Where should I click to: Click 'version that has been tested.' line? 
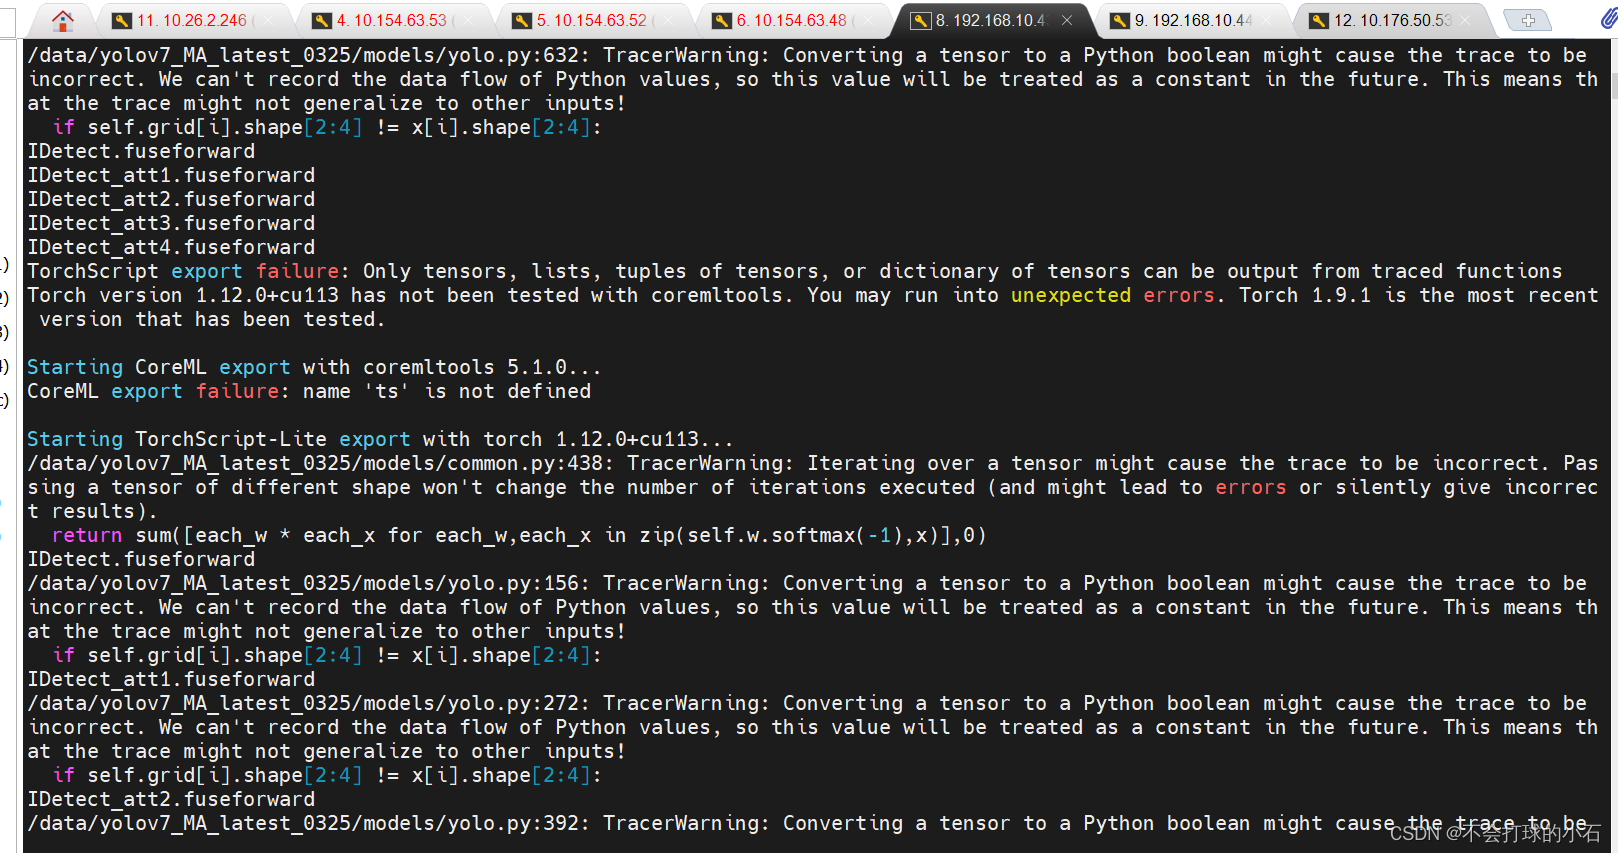click(x=212, y=319)
